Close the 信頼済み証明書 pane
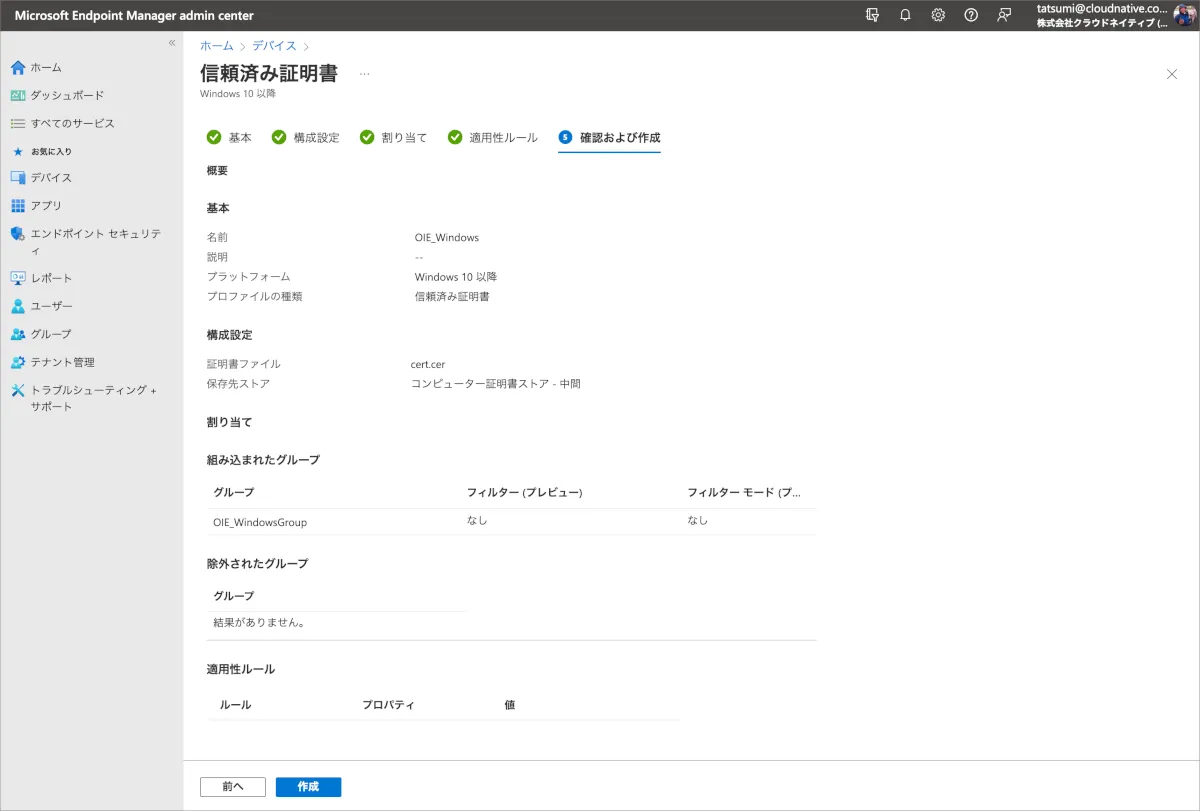1200x811 pixels. click(1172, 74)
